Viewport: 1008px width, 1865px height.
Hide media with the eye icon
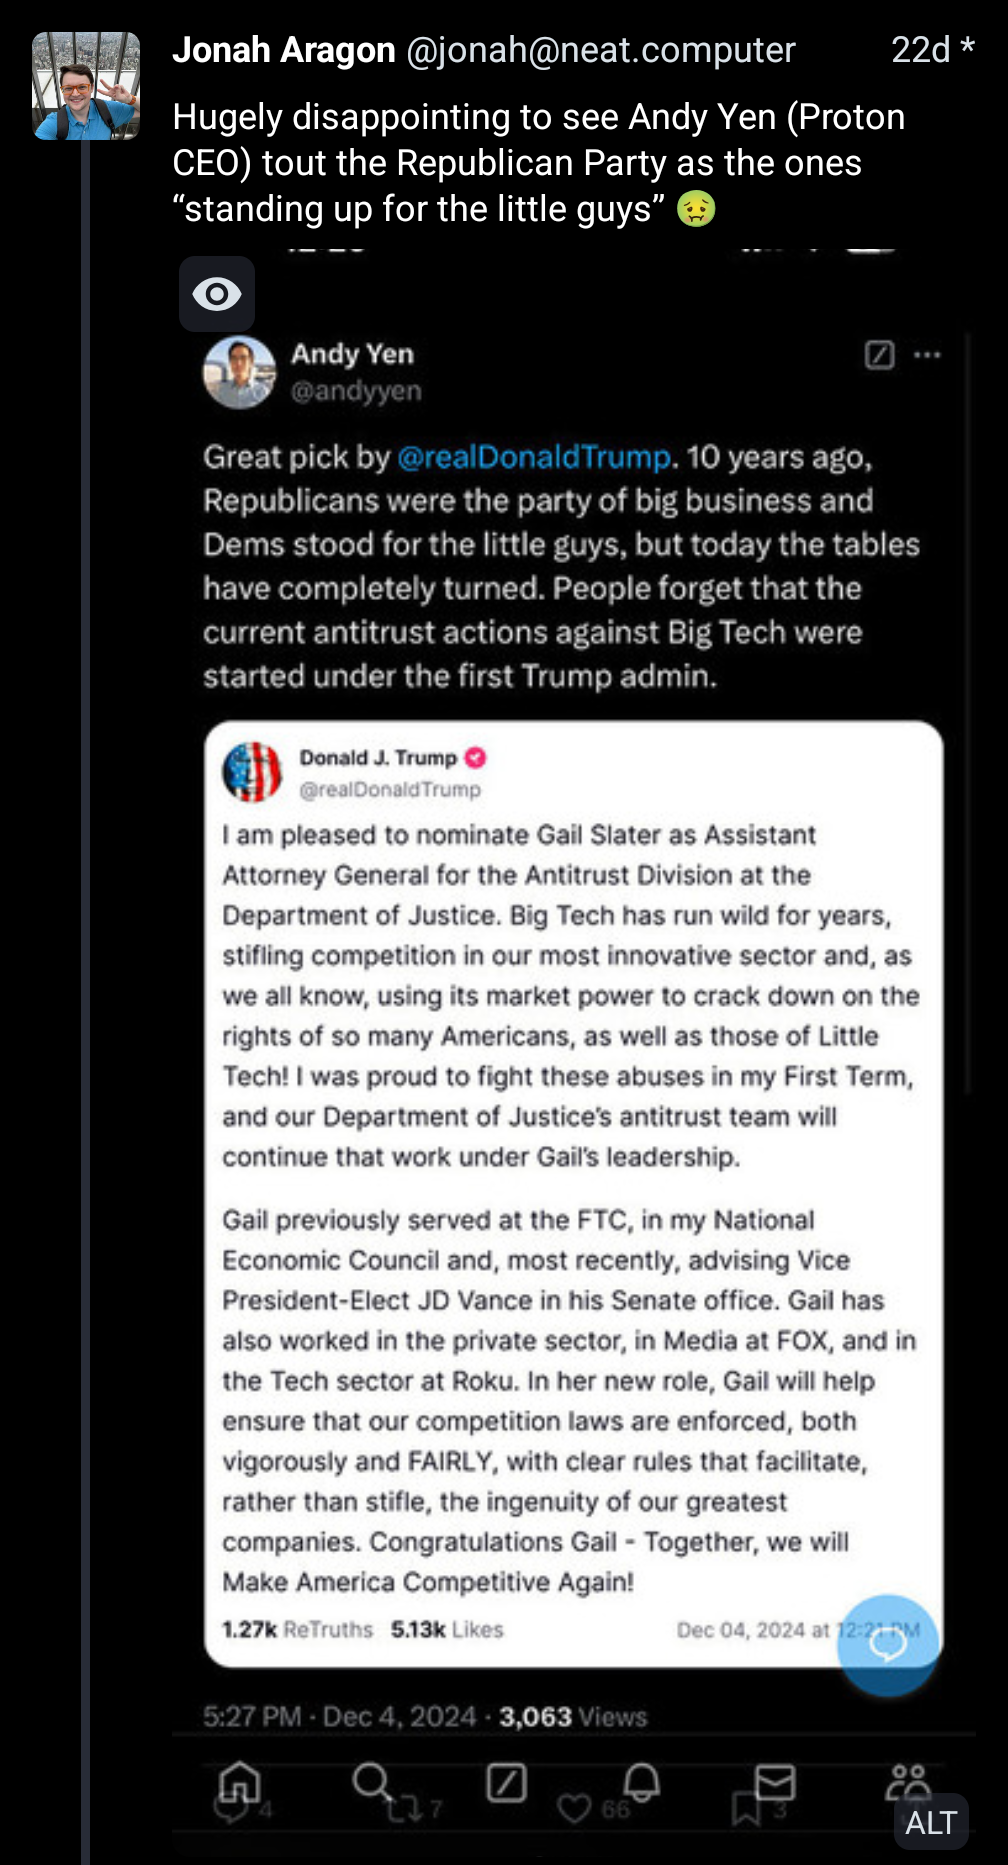click(216, 294)
